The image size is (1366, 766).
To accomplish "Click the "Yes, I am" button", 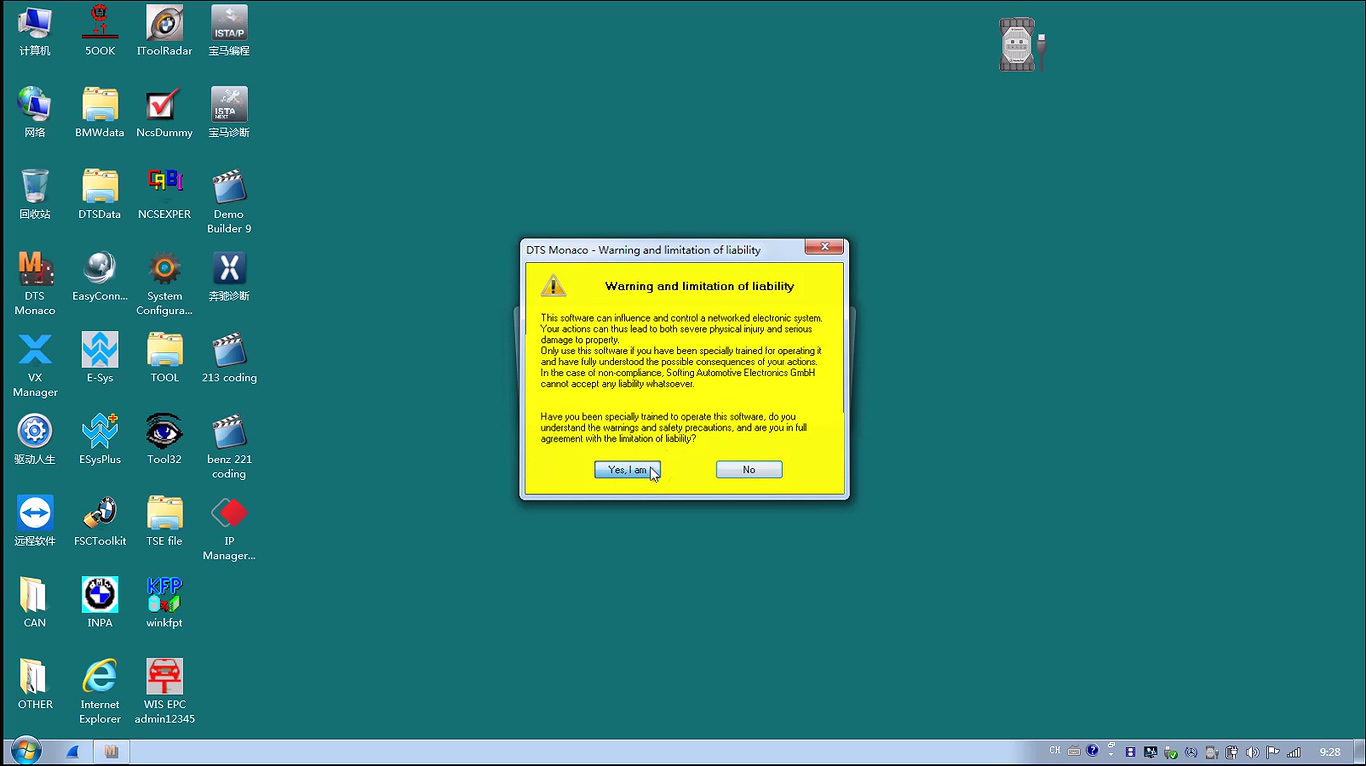I will [627, 470].
